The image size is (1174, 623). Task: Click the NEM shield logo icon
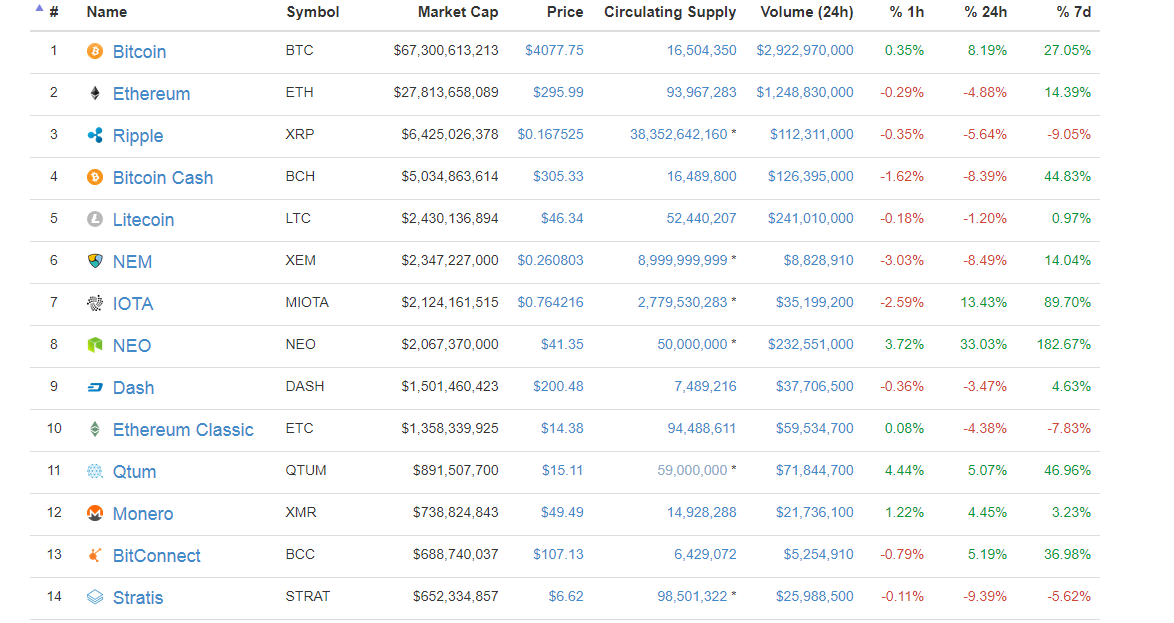tap(95, 261)
